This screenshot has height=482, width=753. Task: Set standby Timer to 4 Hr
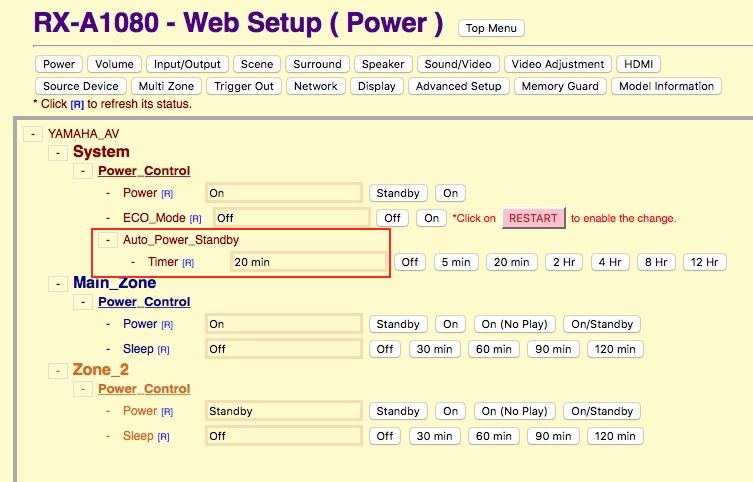click(x=610, y=262)
